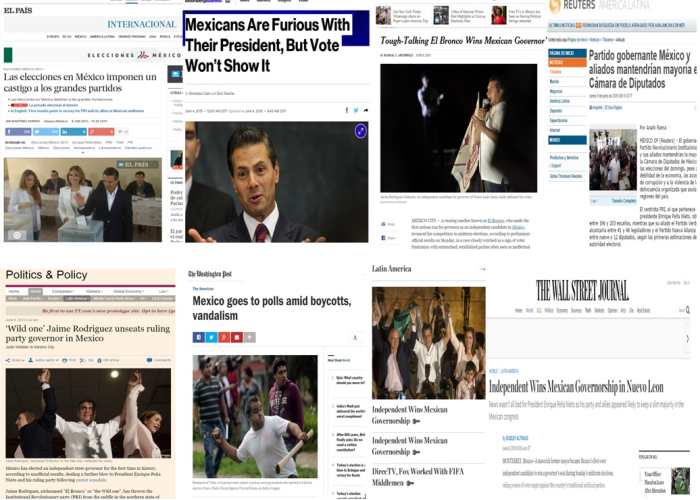Email the Washington Post article
The height and width of the screenshot is (500, 700).
[x=237, y=337]
